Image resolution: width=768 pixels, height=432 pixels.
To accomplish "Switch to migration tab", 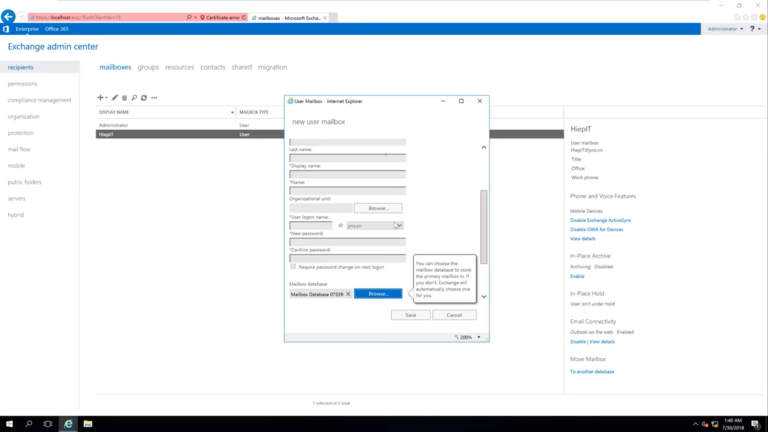I will [x=272, y=67].
